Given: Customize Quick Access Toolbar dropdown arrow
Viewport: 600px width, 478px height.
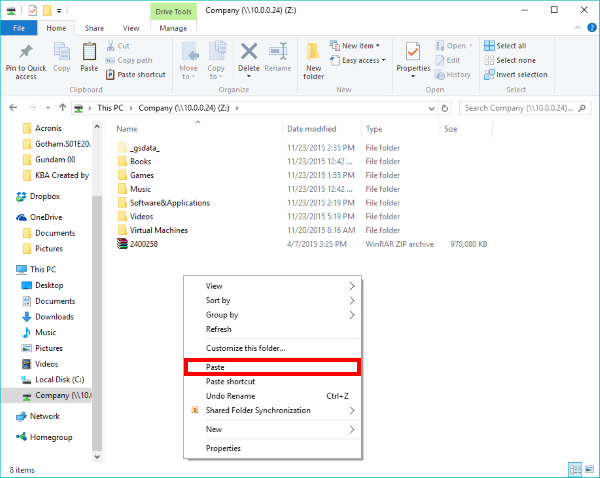Looking at the screenshot, I should tap(59, 11).
